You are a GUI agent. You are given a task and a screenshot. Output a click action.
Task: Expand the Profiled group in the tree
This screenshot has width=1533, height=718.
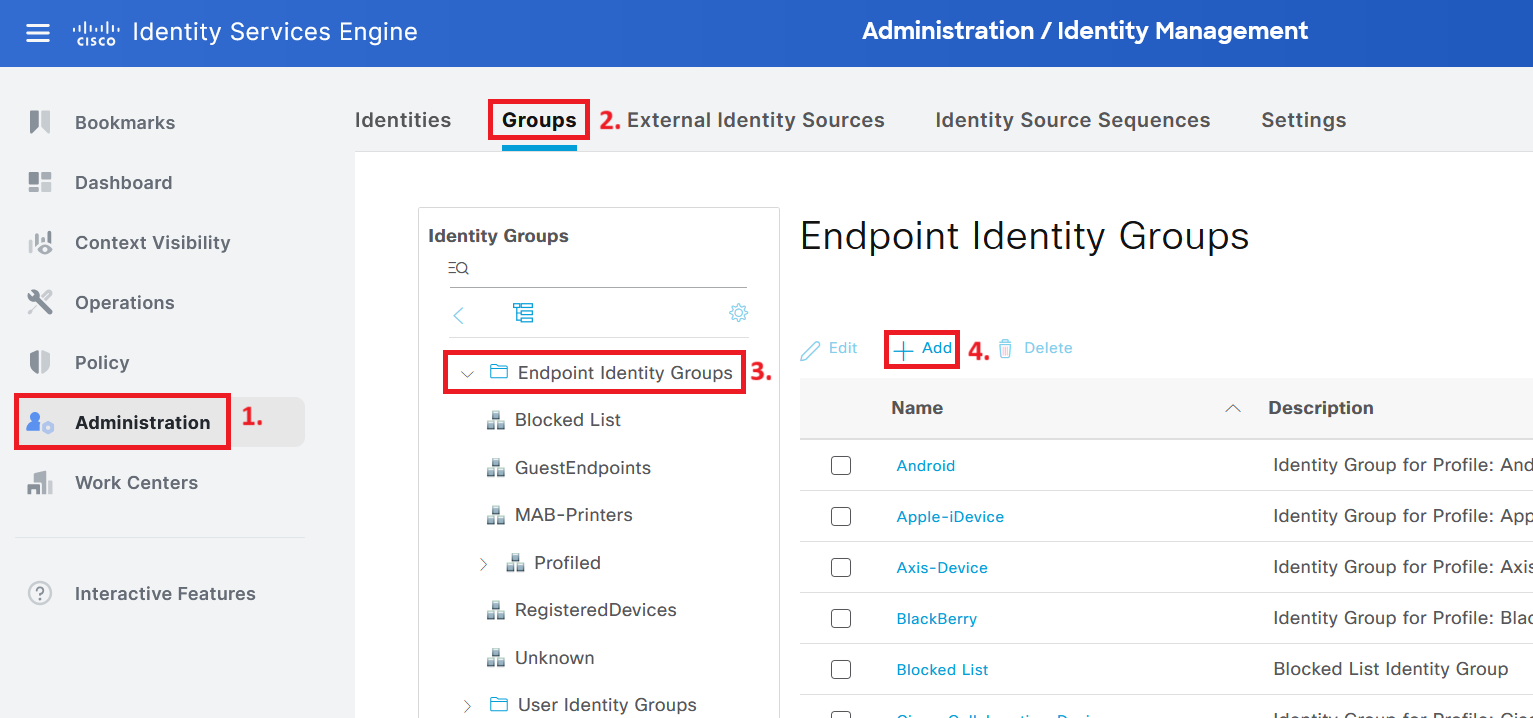(483, 562)
